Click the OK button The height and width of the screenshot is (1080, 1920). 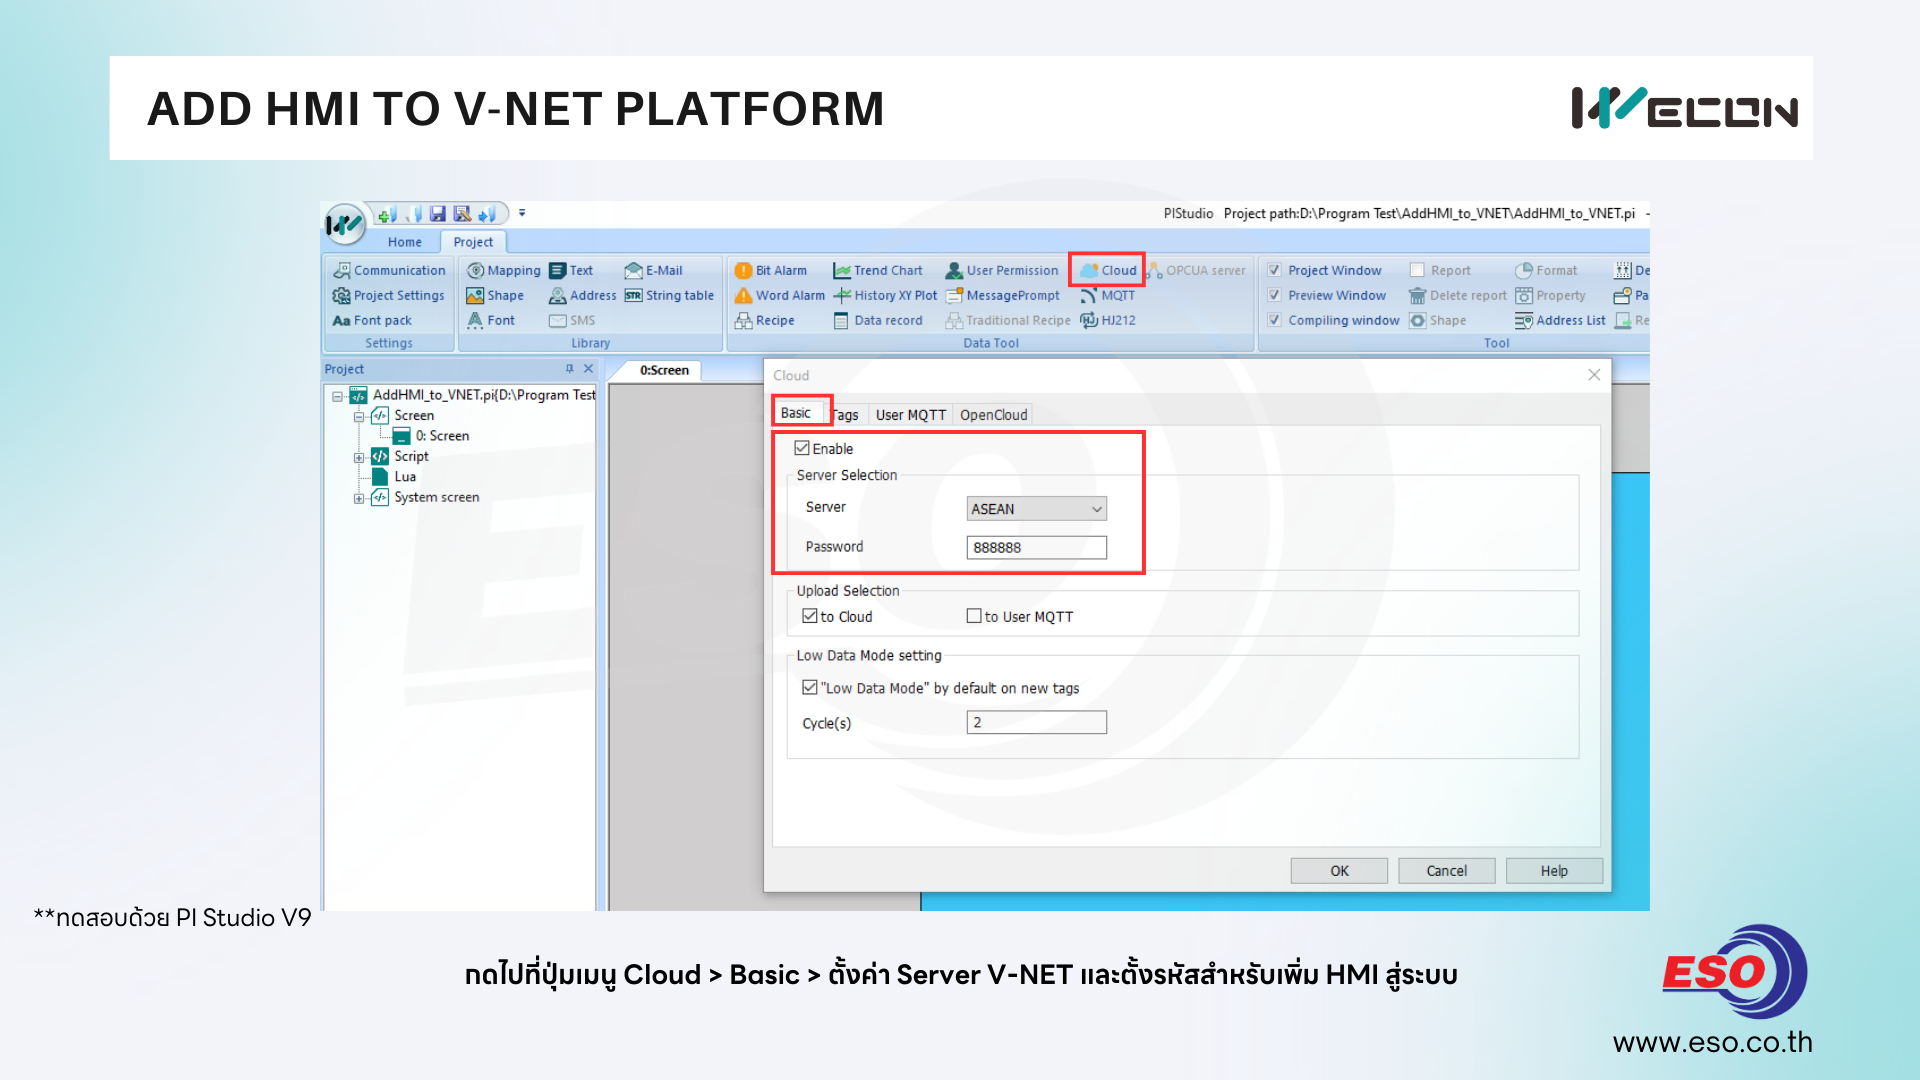click(1338, 870)
